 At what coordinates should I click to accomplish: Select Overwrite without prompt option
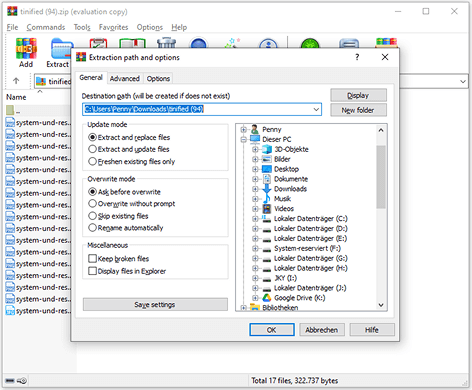pos(132,204)
